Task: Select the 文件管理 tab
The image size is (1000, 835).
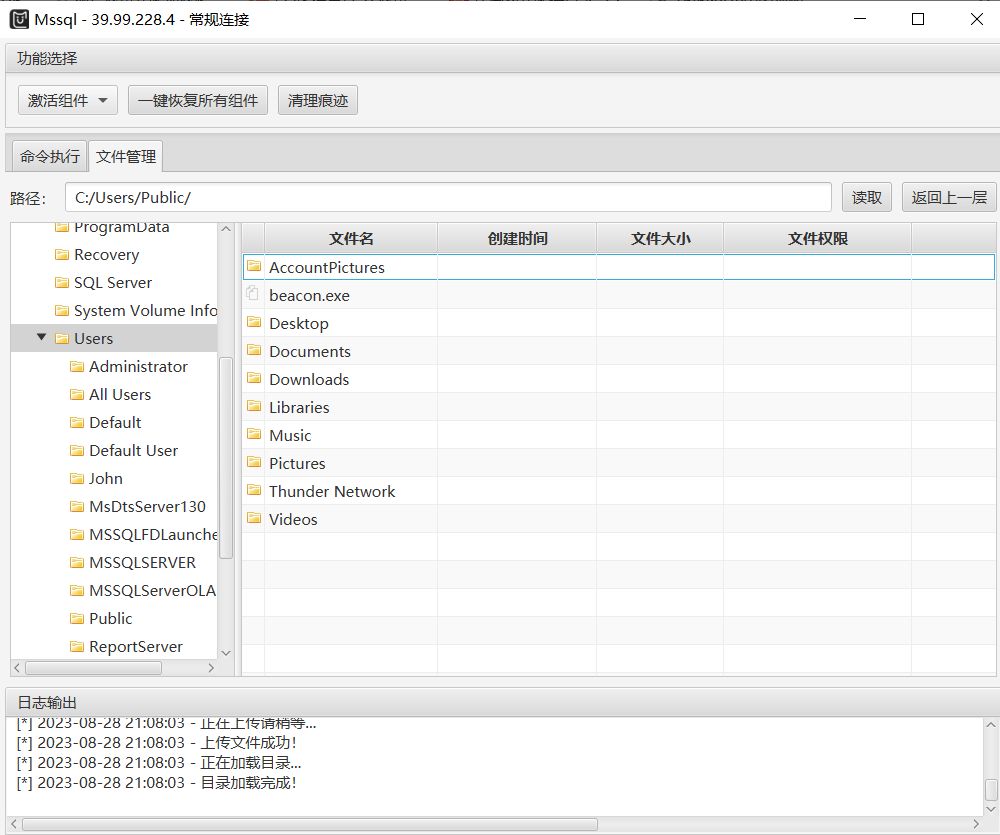Action: click(126, 157)
